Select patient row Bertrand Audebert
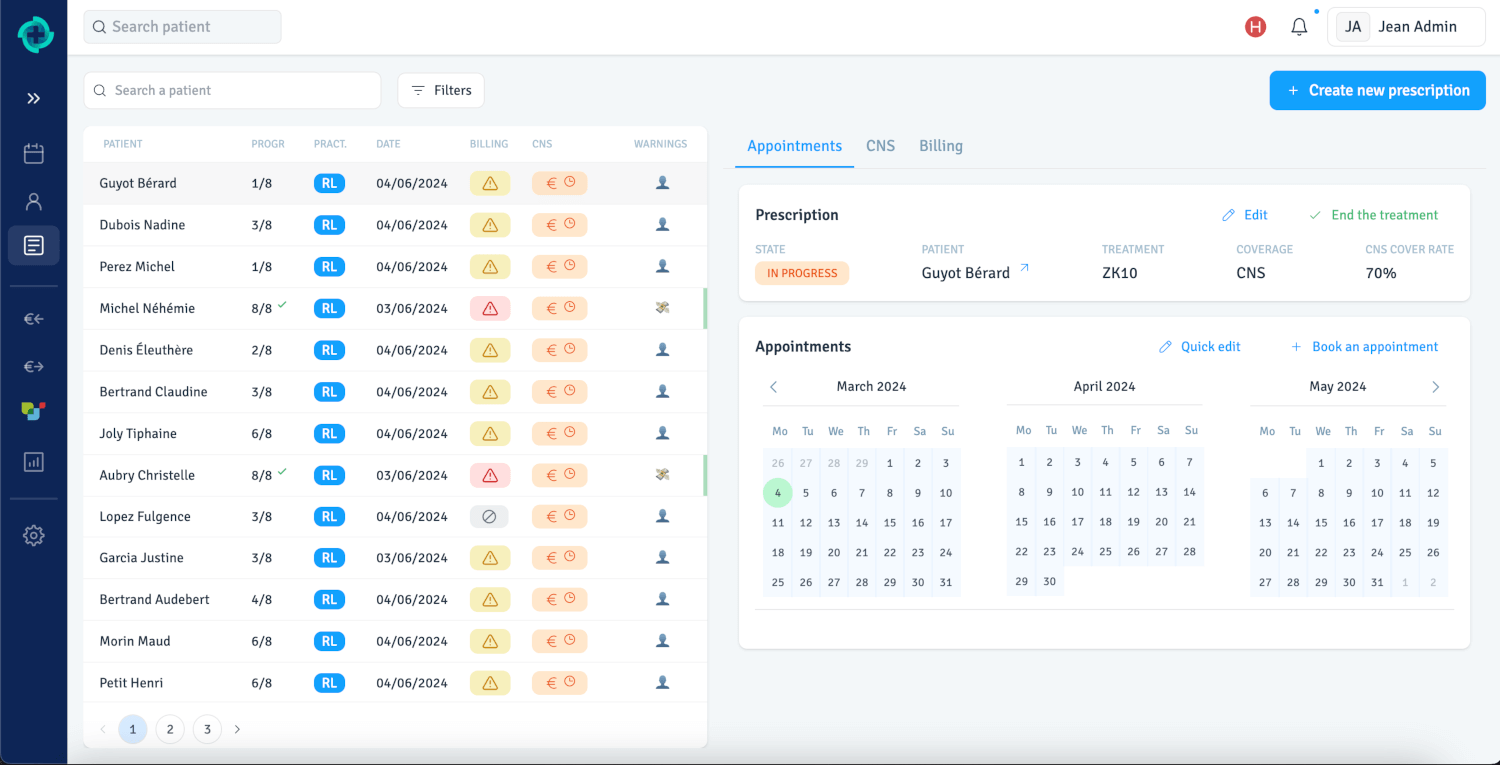The image size is (1500, 765). tap(395, 600)
